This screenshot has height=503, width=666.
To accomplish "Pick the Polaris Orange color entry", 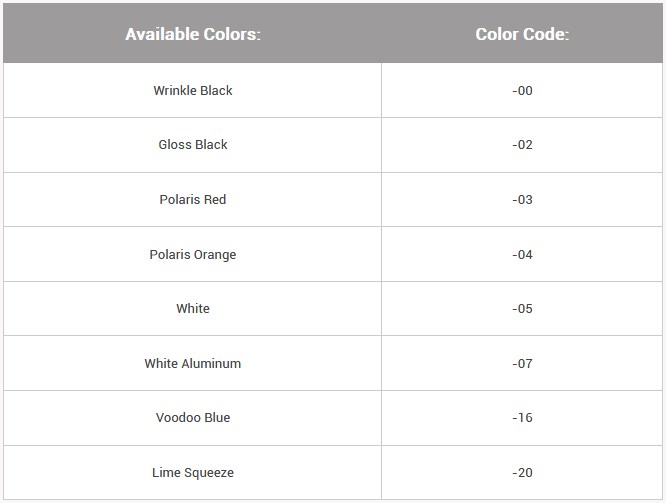I will (193, 254).
